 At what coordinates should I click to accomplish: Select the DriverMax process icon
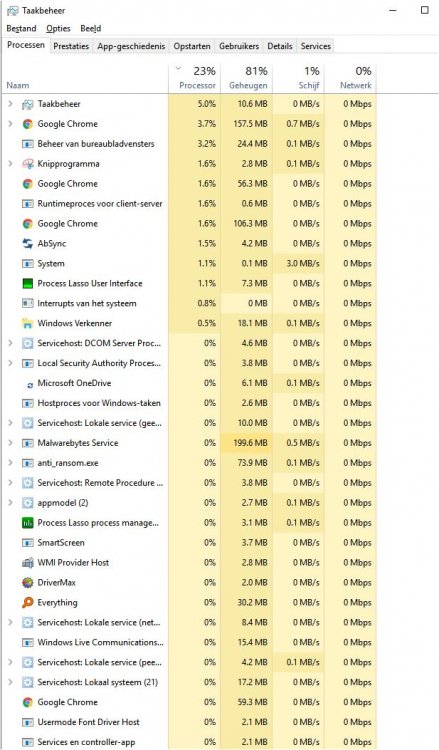click(28, 583)
